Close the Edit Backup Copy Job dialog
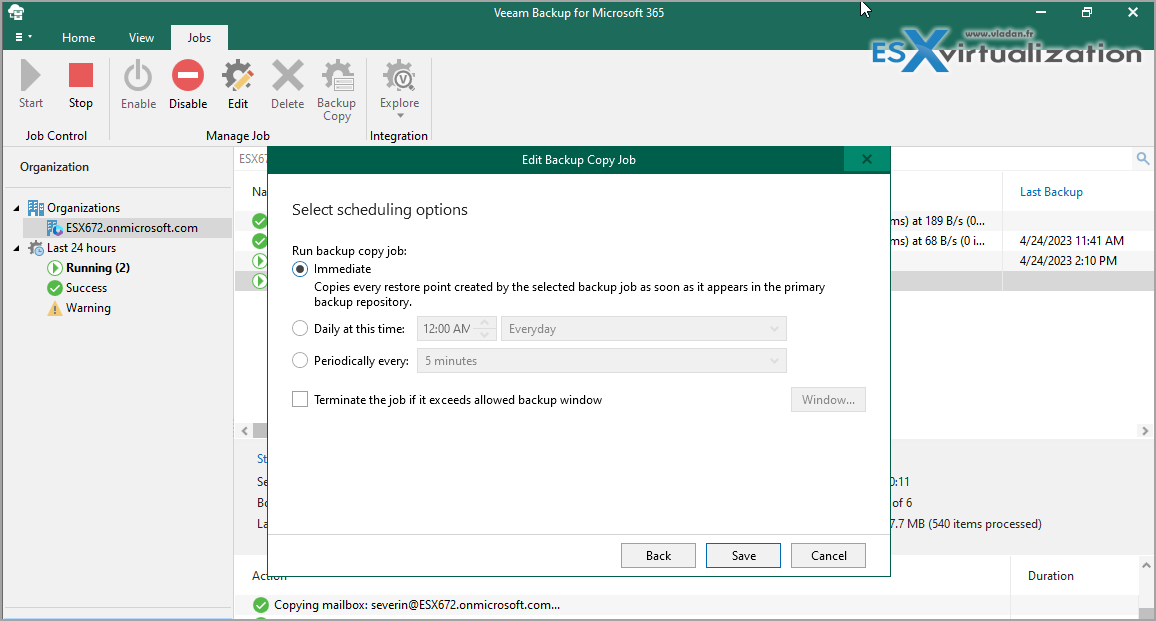1156x621 pixels. pyautogui.click(x=867, y=159)
